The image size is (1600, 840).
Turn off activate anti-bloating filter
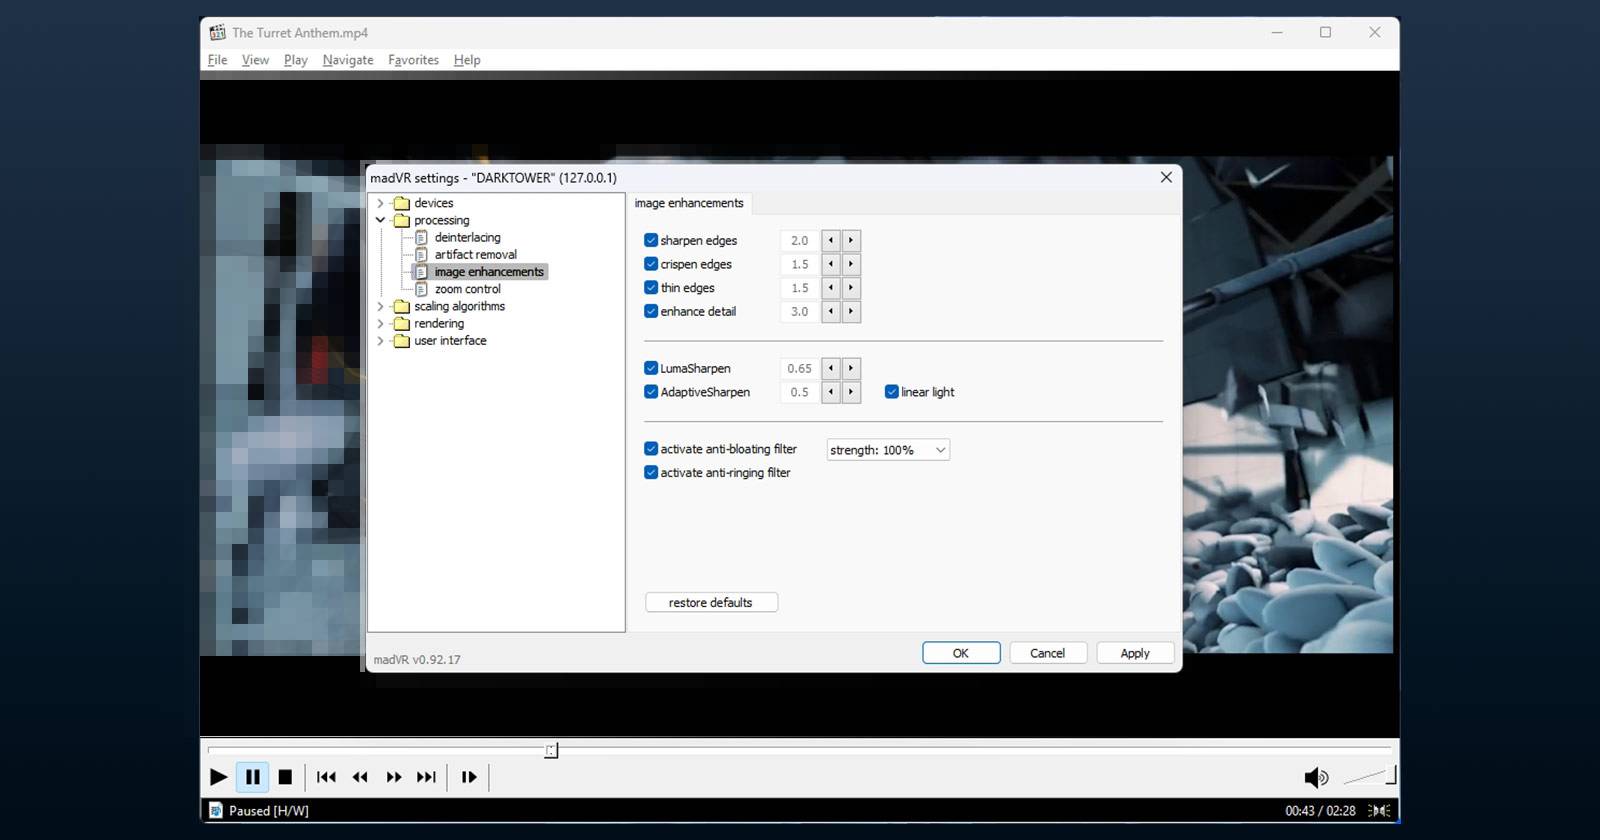click(651, 449)
